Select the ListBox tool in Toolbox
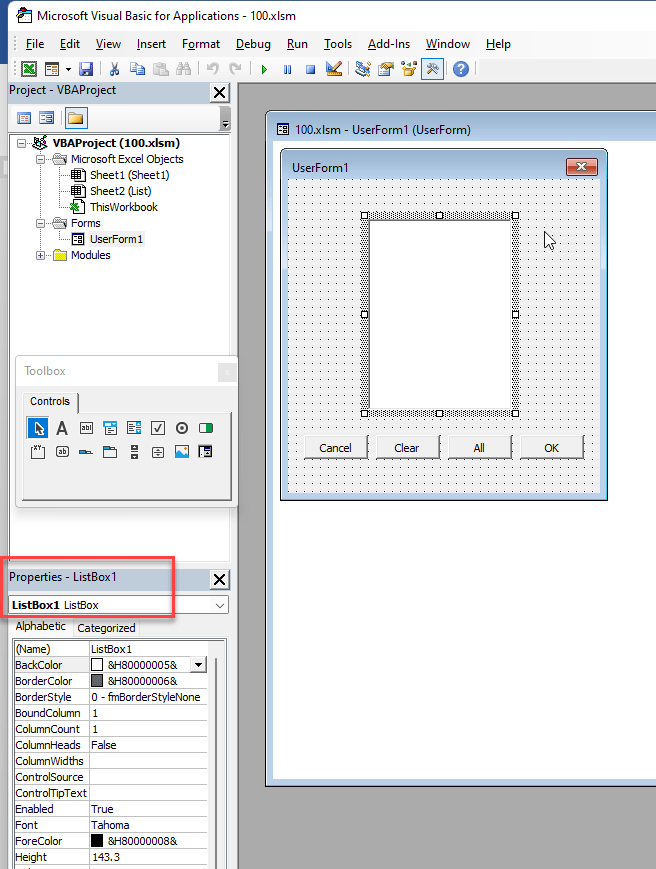Screen dimensions: 656x869 coord(134,428)
